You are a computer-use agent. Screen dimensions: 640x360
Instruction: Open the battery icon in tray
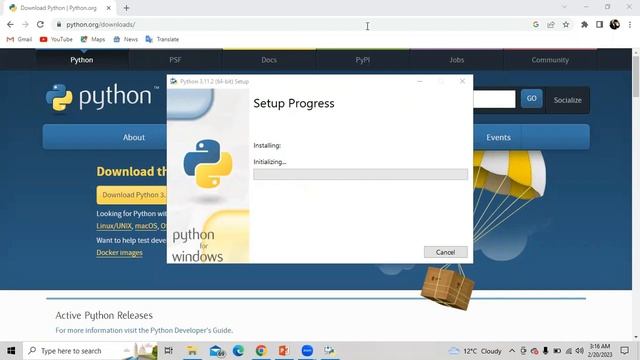click(557, 351)
